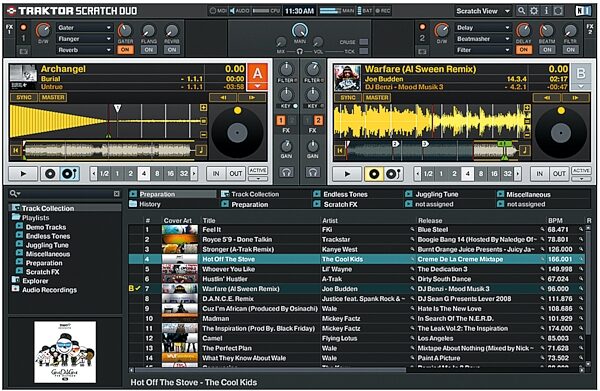Toggle Filter ON button in FX 2
600x391 pixels.
tap(571, 50)
